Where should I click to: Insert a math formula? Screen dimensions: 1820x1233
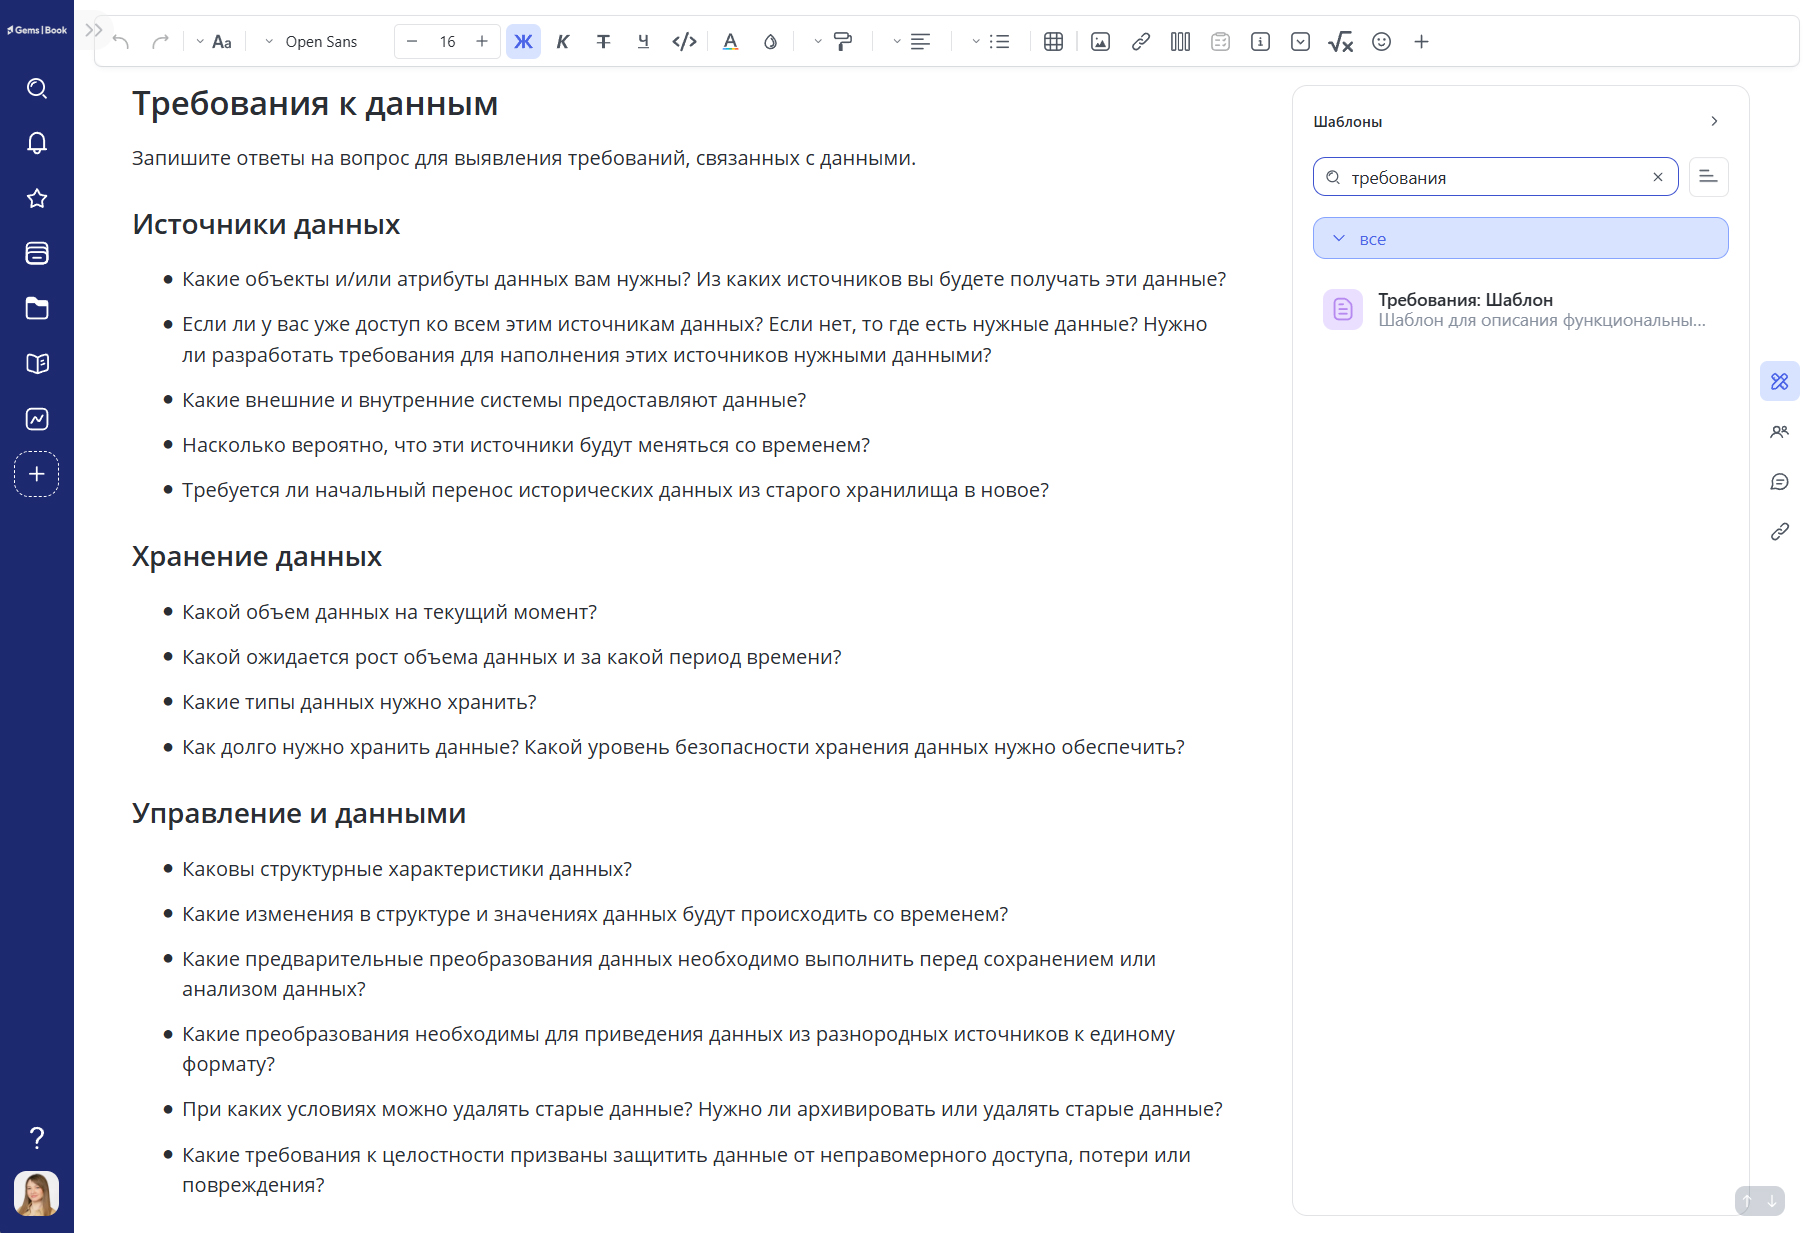click(x=1340, y=42)
